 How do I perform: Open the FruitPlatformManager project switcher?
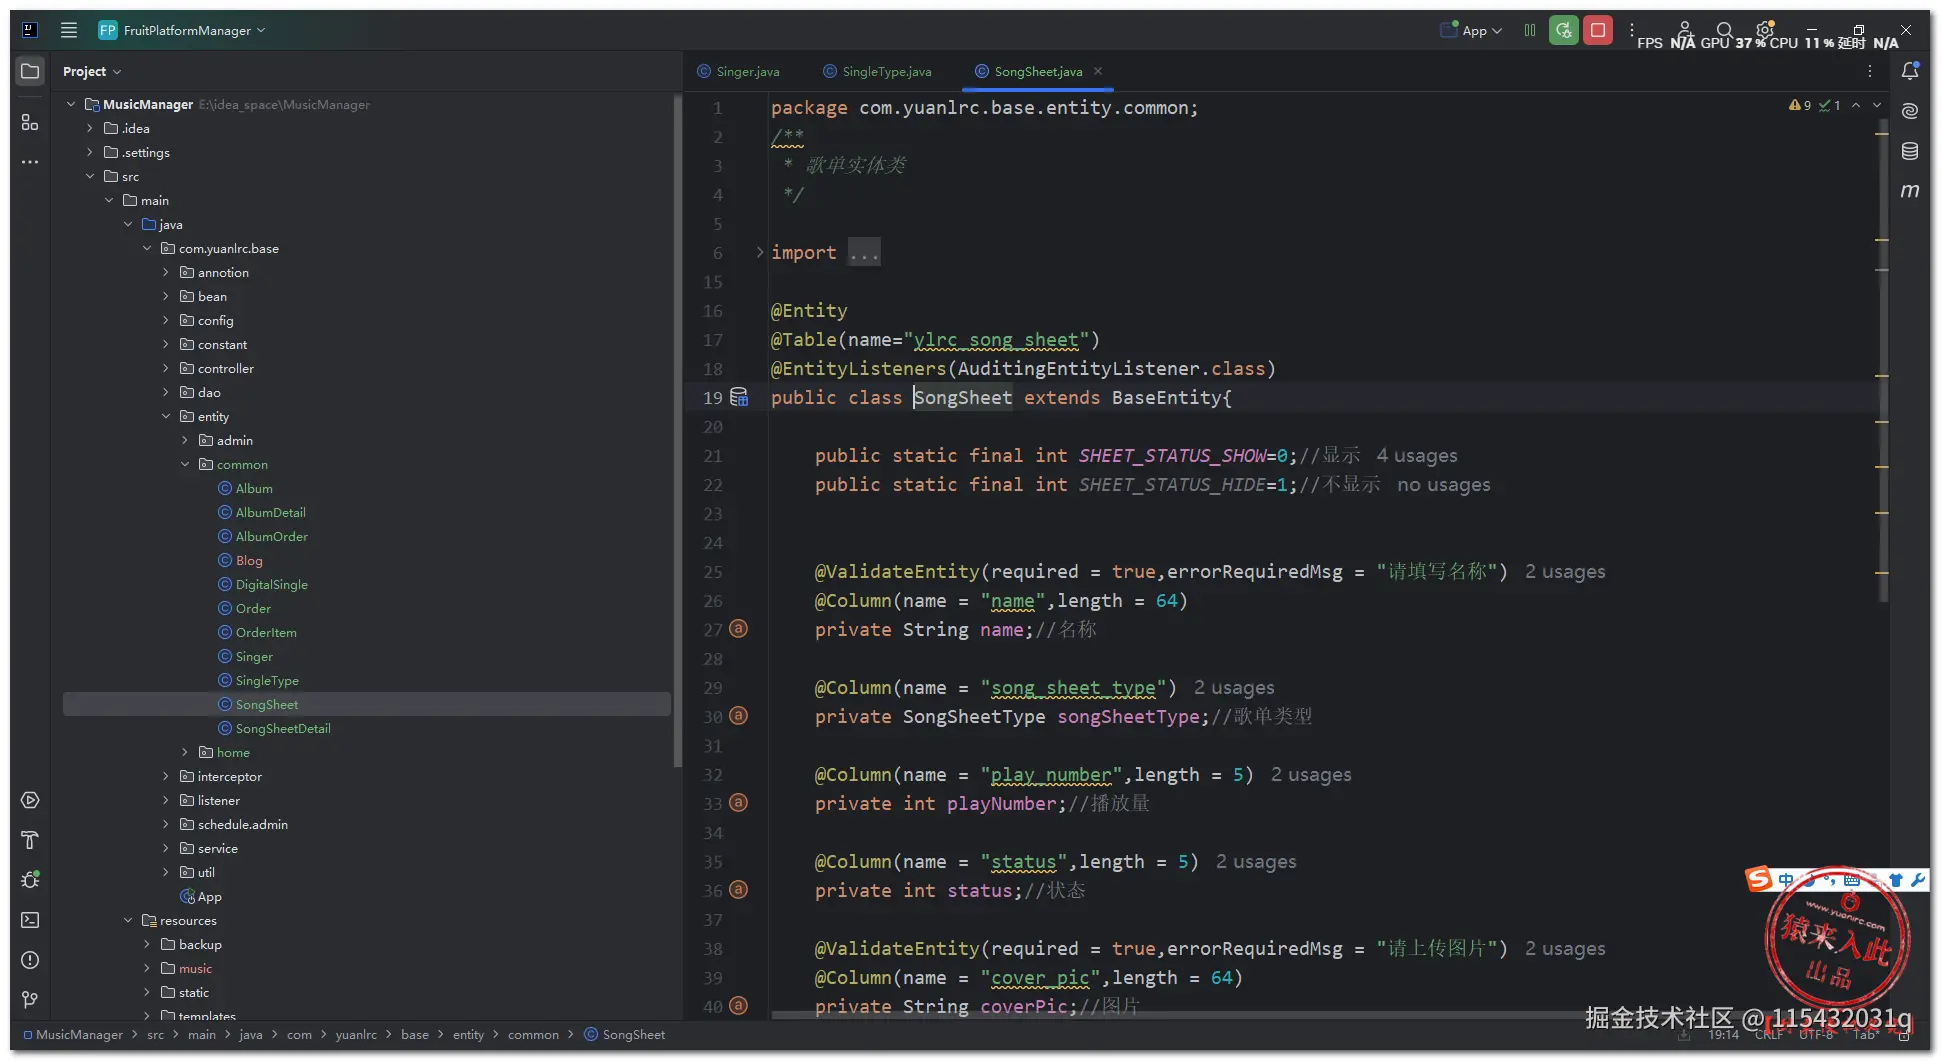pyautogui.click(x=182, y=30)
